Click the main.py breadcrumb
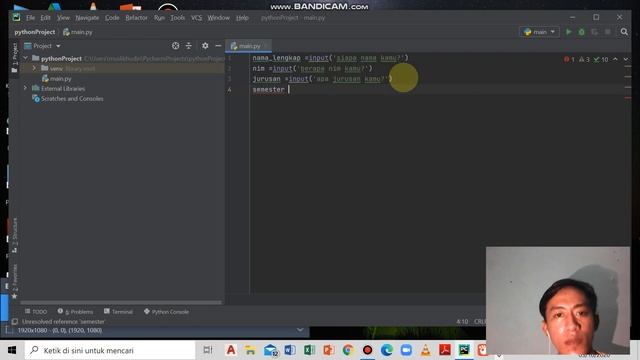This screenshot has height=360, width=640. [78, 32]
